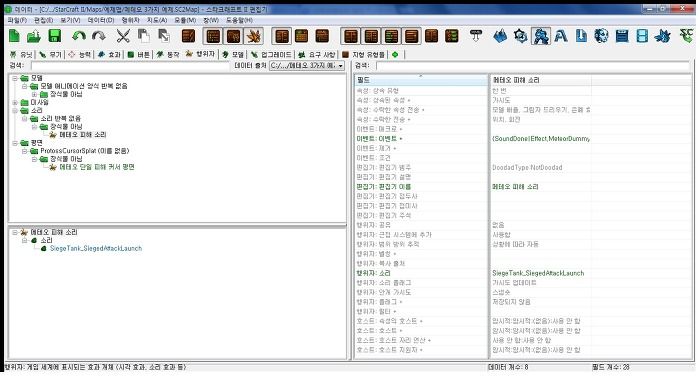
Task: Select the bold 편집기: 편집기 이름 field row
Action: click(421, 187)
